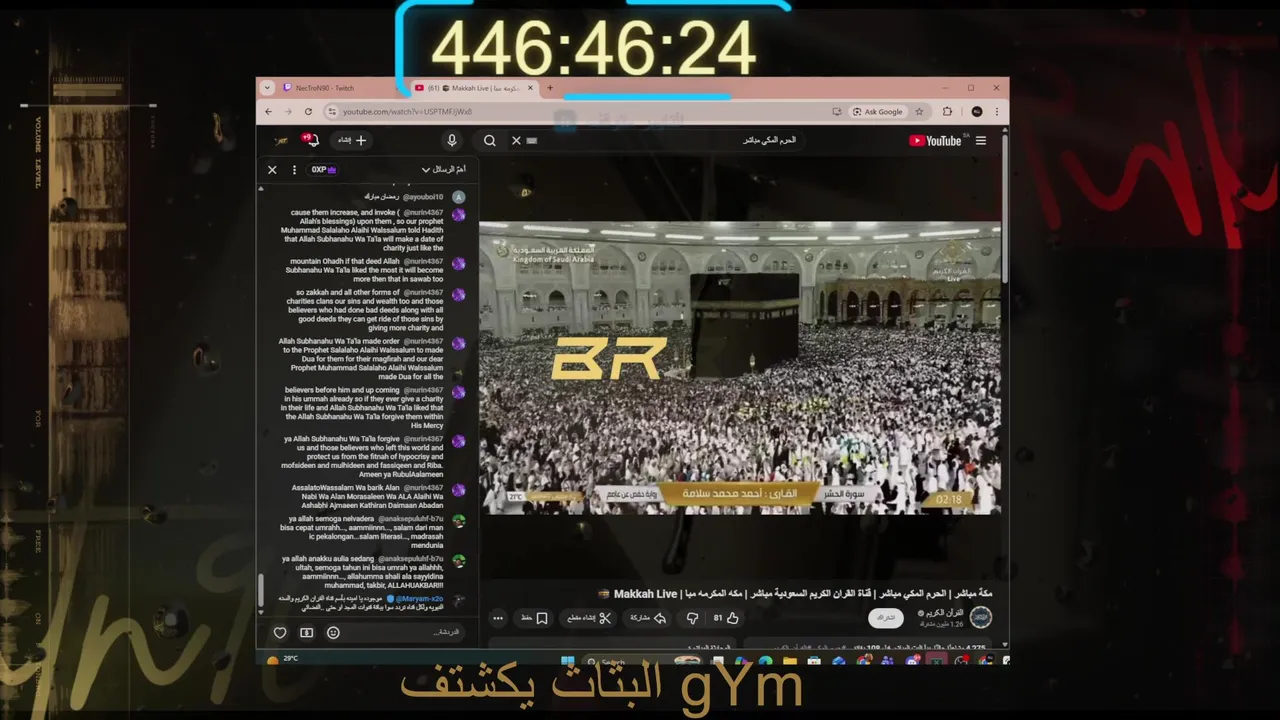Open the YouTube hamburger guide menu
The width and height of the screenshot is (1280, 720).
coord(981,140)
